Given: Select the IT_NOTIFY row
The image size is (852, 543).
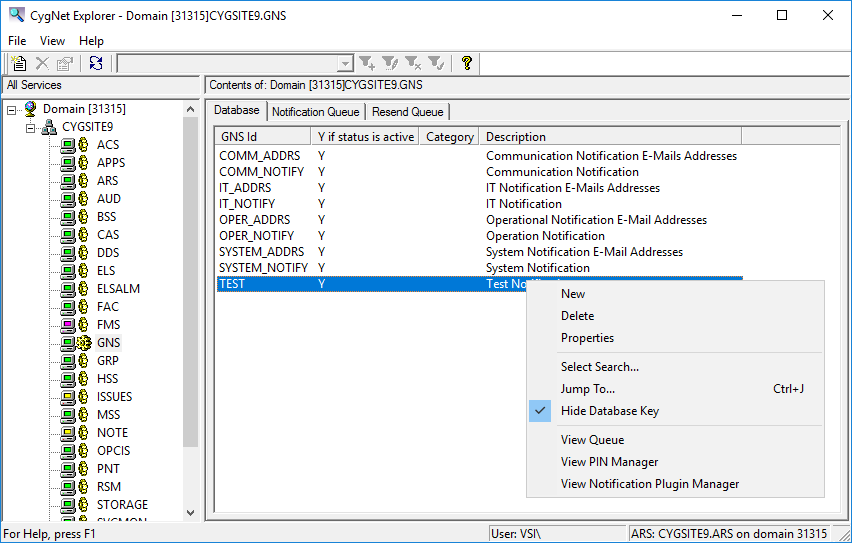Looking at the screenshot, I should [x=479, y=204].
